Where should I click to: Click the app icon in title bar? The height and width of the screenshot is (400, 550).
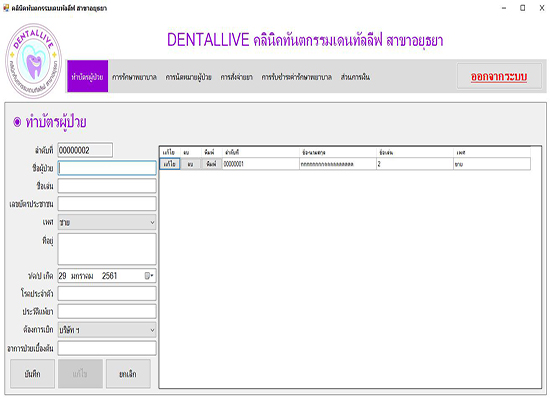[6, 8]
